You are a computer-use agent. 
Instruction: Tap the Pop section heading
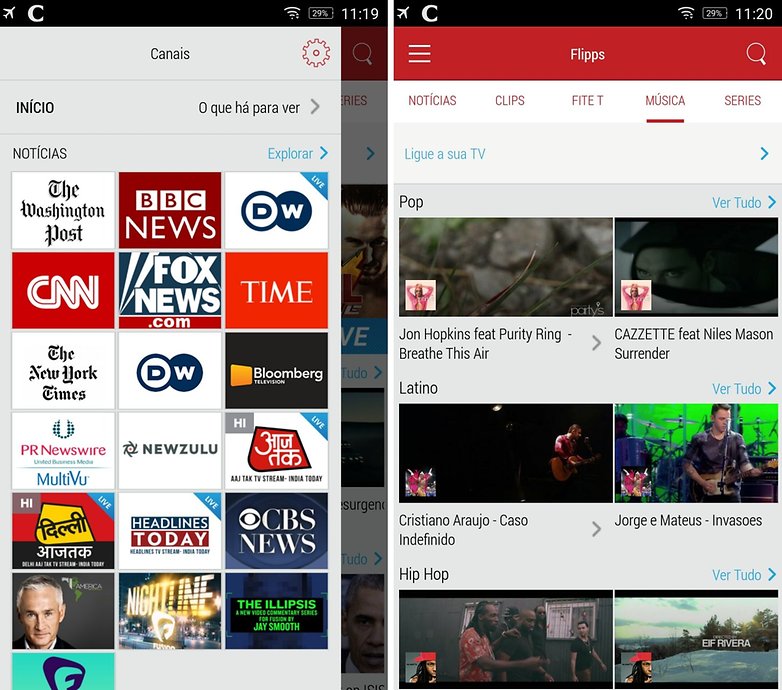411,202
